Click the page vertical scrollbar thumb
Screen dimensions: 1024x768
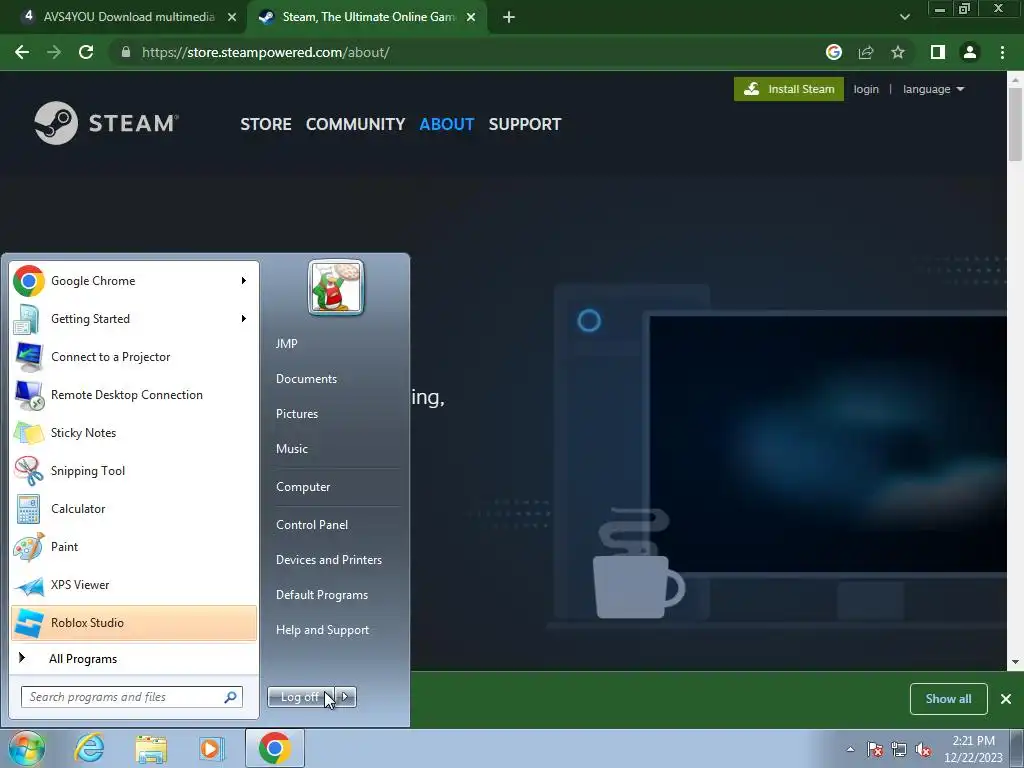pyautogui.click(x=1015, y=124)
